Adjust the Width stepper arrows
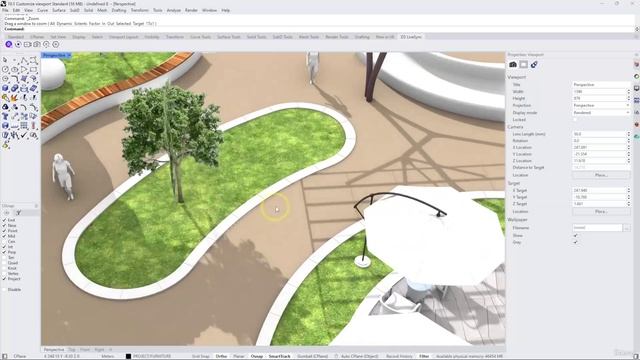Image resolution: width=640 pixels, height=360 pixels. tap(629, 91)
